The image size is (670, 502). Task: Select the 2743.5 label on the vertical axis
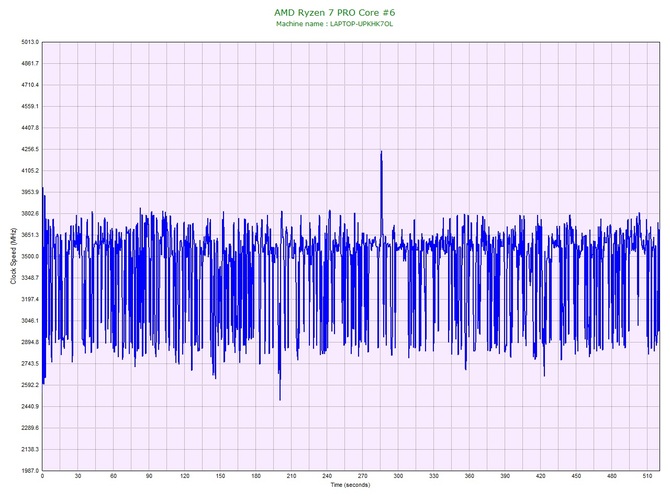click(27, 363)
